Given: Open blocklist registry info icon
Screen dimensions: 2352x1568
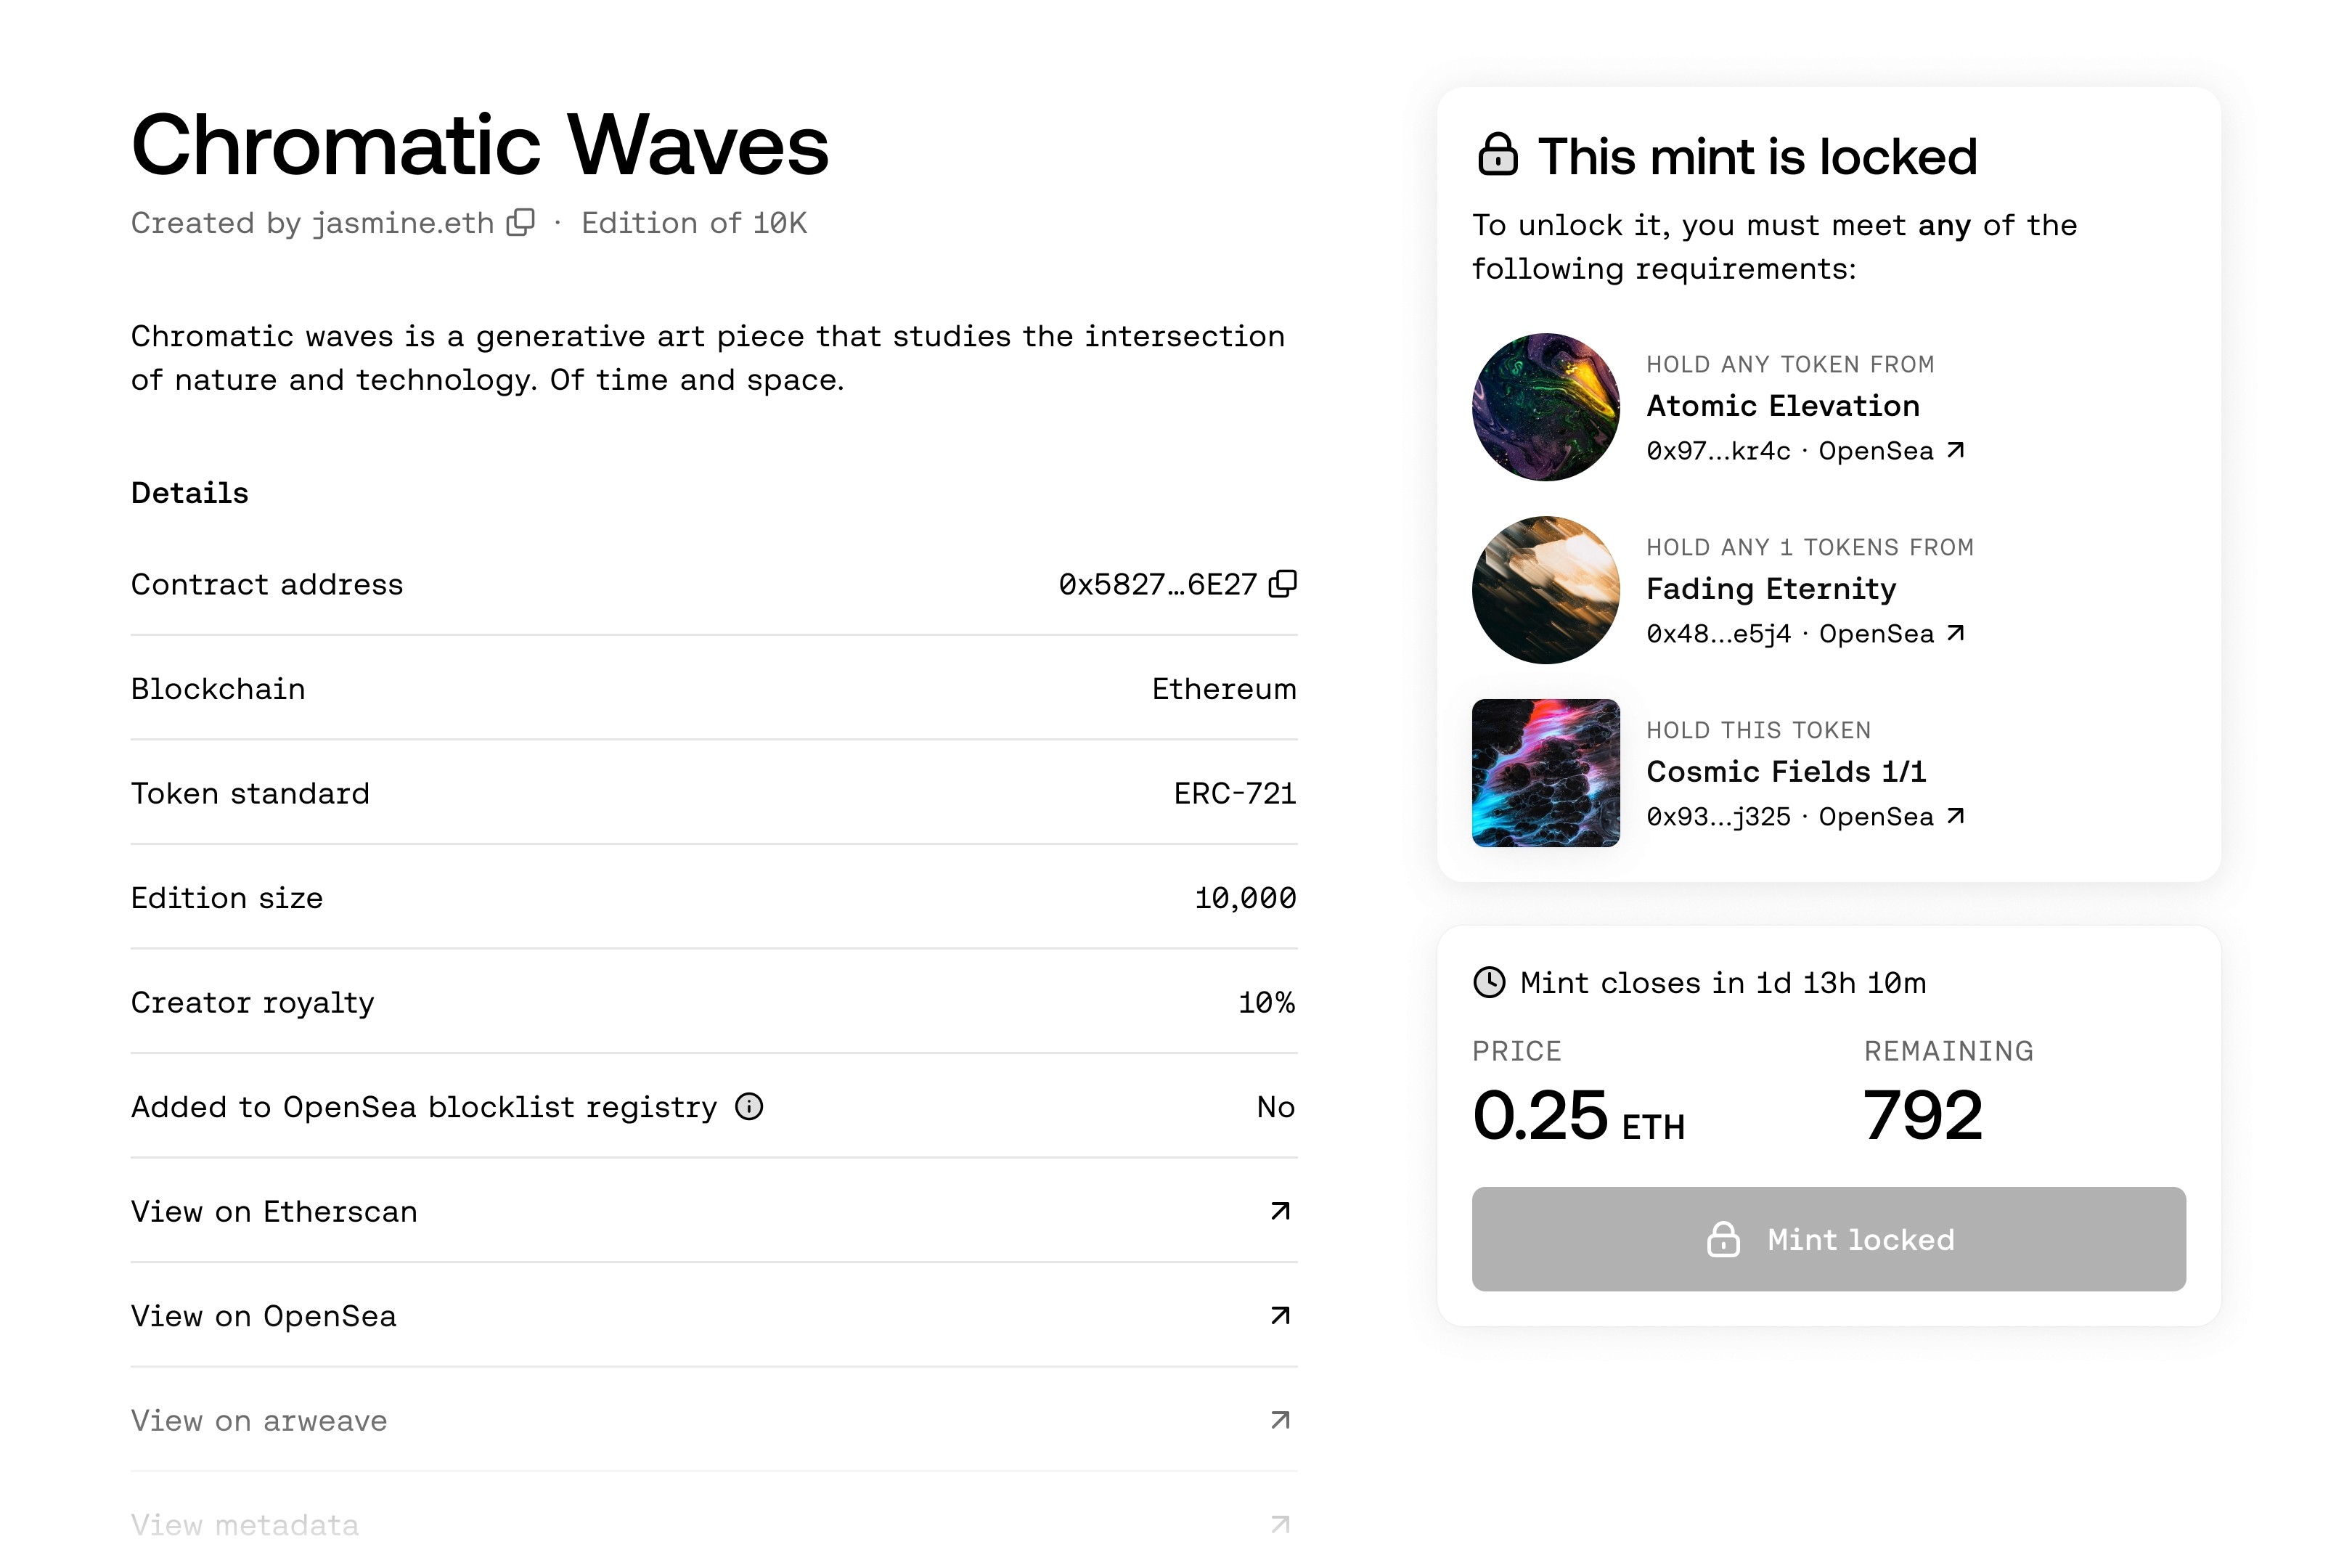Looking at the screenshot, I should 749,1106.
